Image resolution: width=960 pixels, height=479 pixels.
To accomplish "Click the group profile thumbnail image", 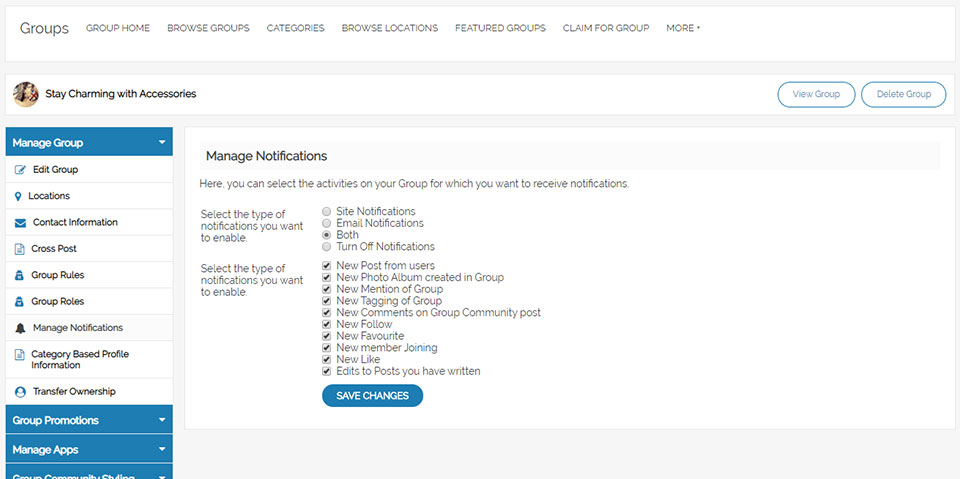I will (26, 94).
